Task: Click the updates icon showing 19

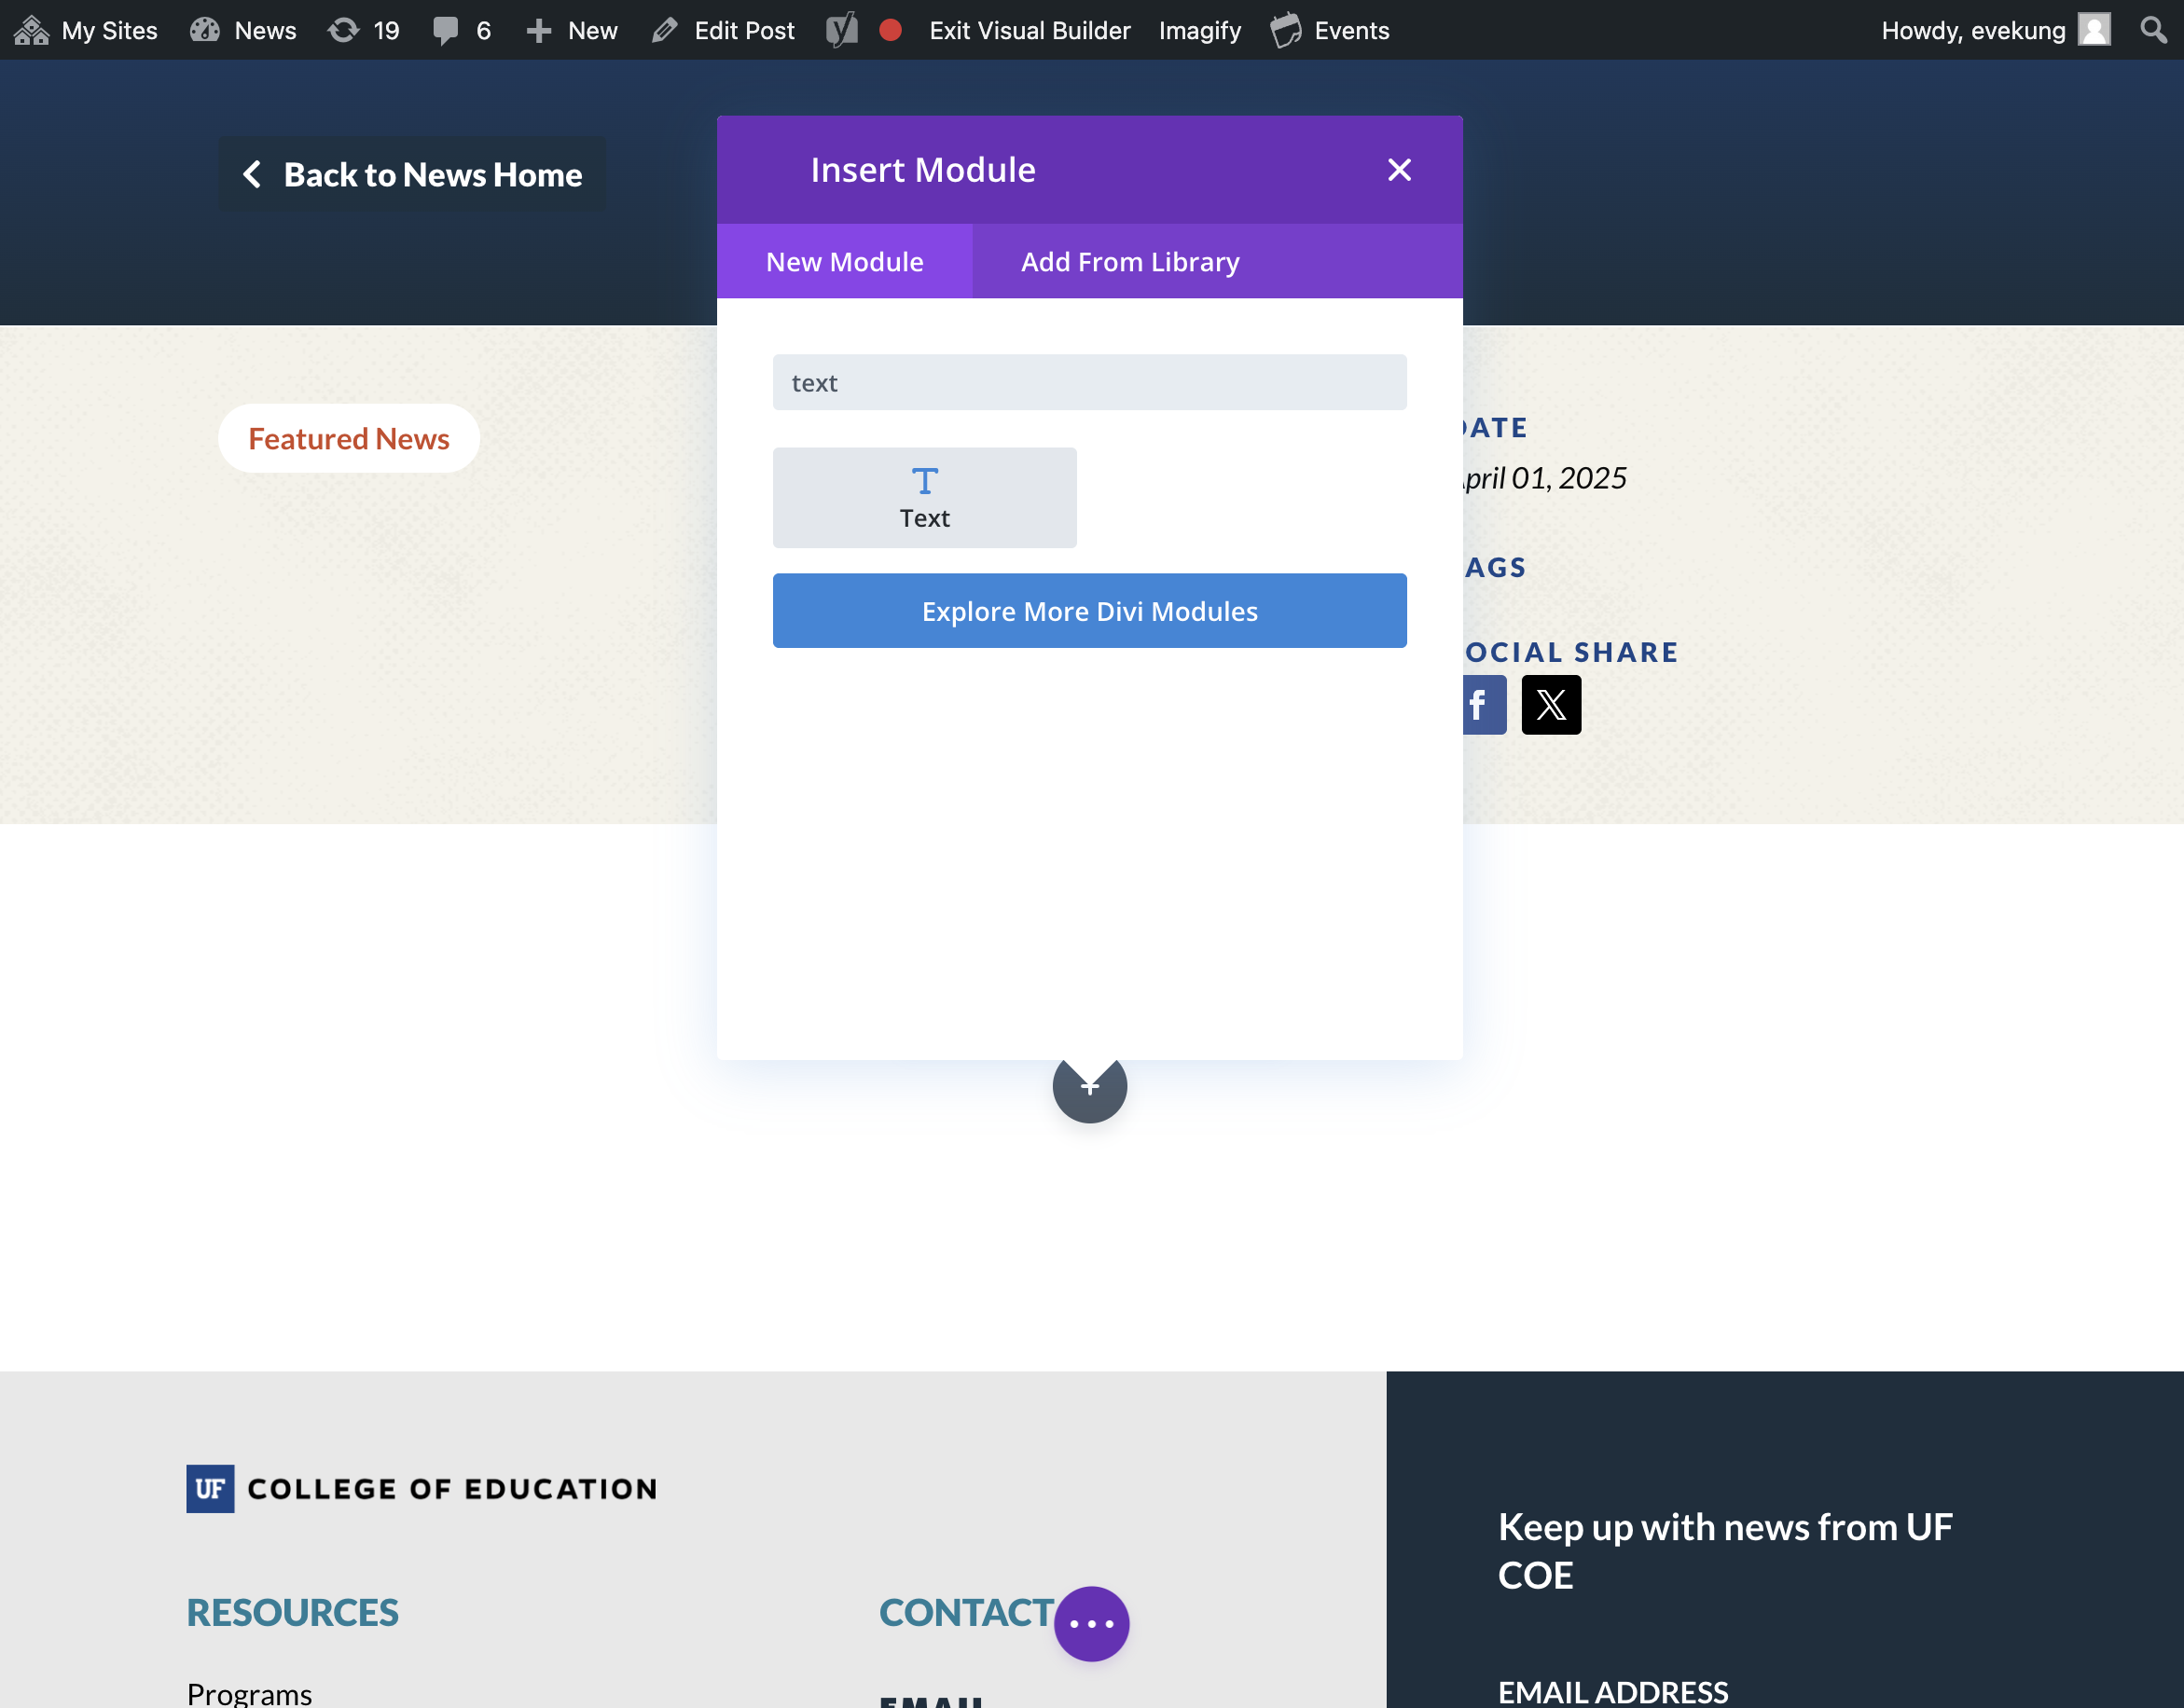Action: (x=364, y=30)
